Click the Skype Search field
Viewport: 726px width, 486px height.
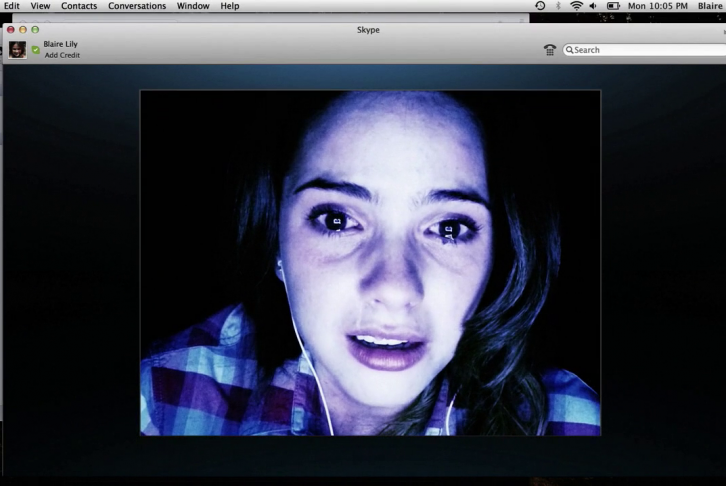pyautogui.click(x=645, y=50)
